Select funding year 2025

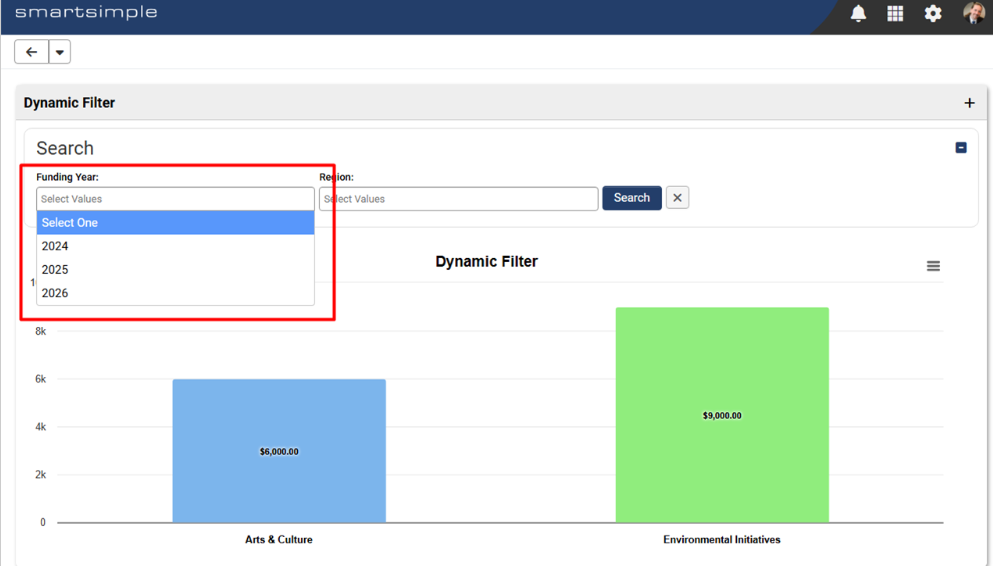pyautogui.click(x=175, y=270)
